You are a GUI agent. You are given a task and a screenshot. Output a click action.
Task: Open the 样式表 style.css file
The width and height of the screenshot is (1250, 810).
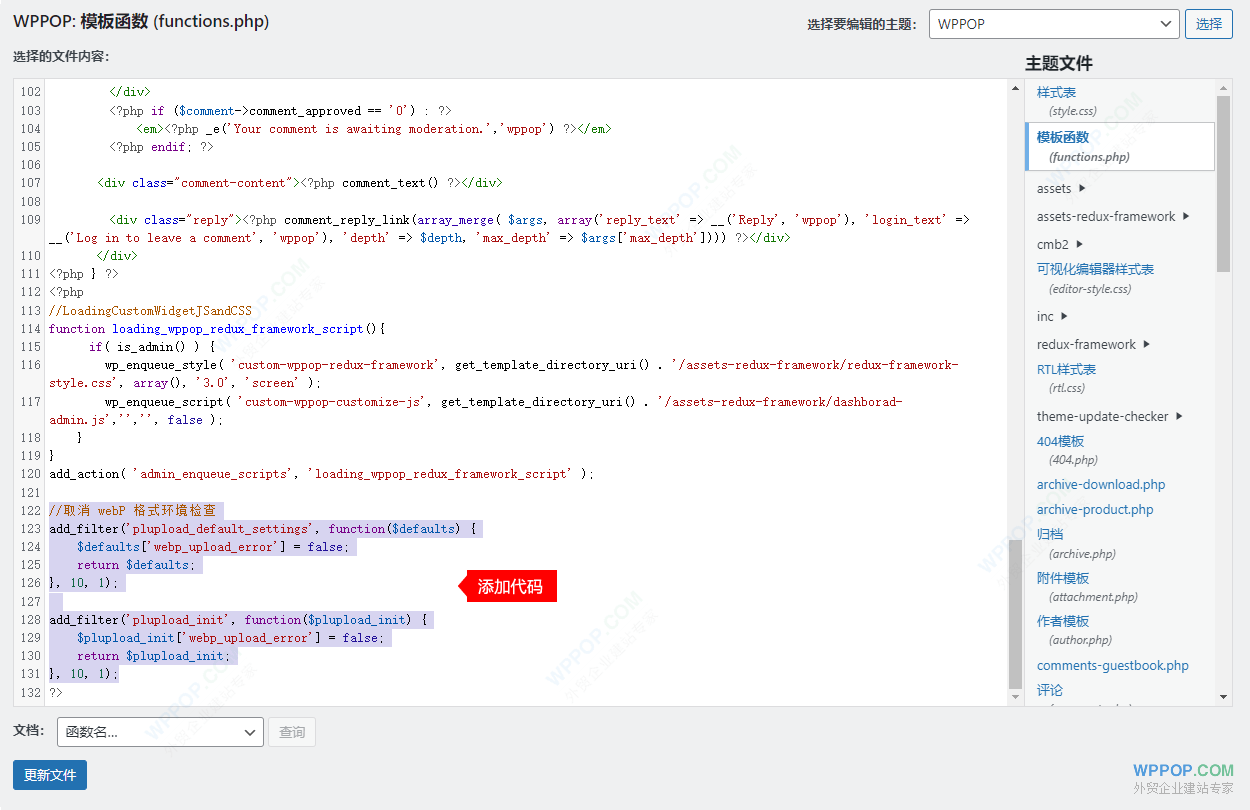point(1056,93)
